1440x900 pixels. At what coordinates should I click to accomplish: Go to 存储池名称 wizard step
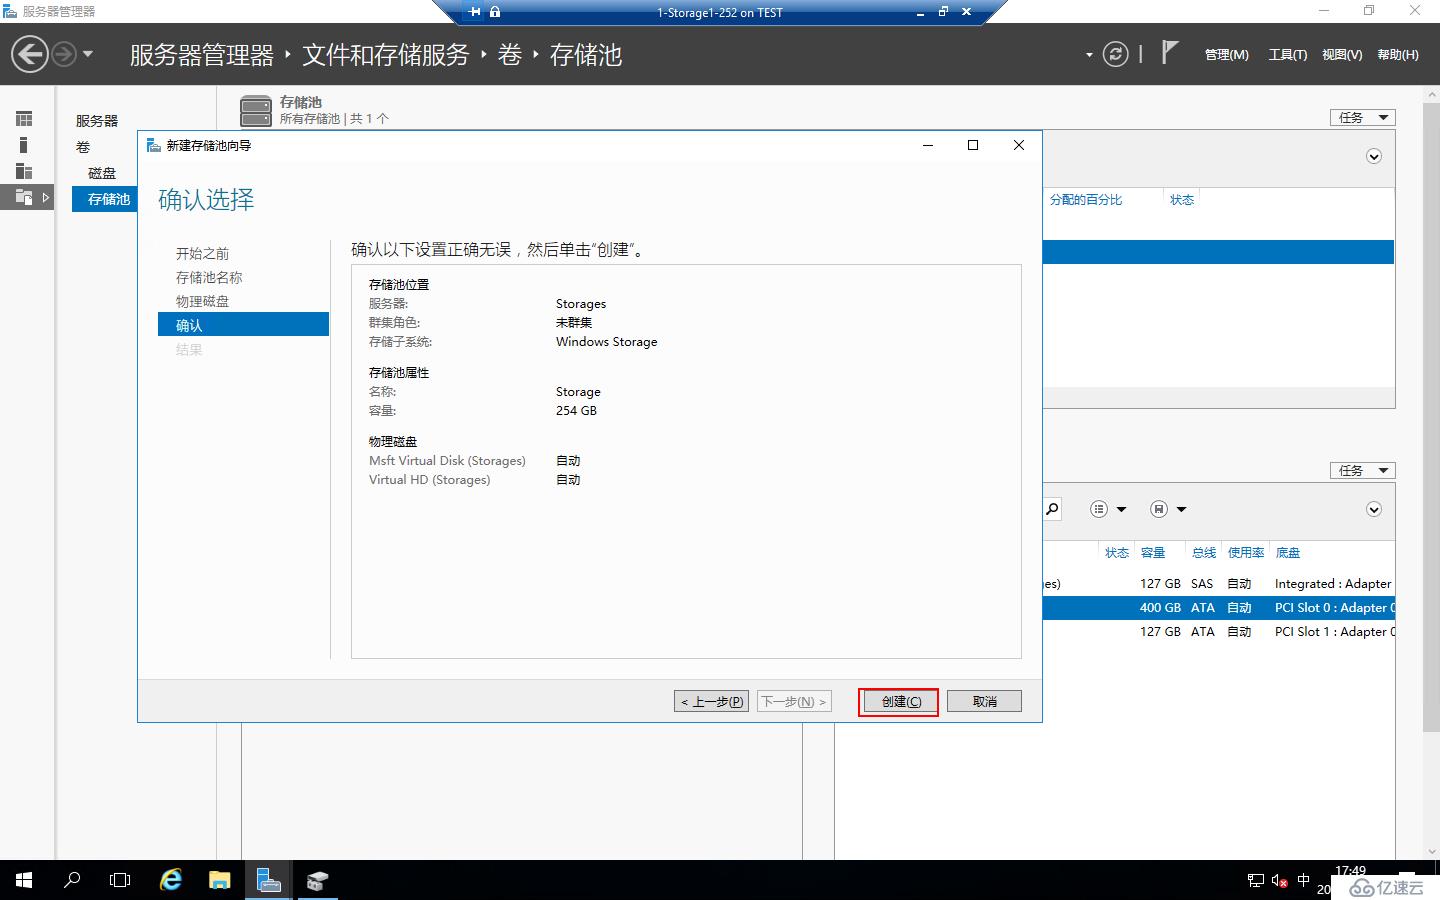tap(209, 278)
